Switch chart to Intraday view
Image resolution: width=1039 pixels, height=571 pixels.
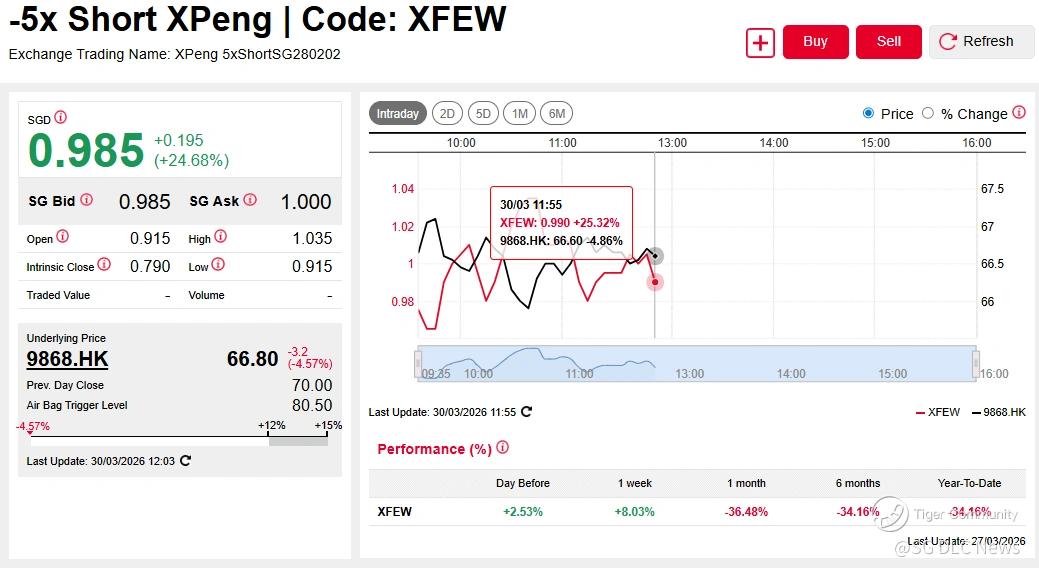(397, 113)
